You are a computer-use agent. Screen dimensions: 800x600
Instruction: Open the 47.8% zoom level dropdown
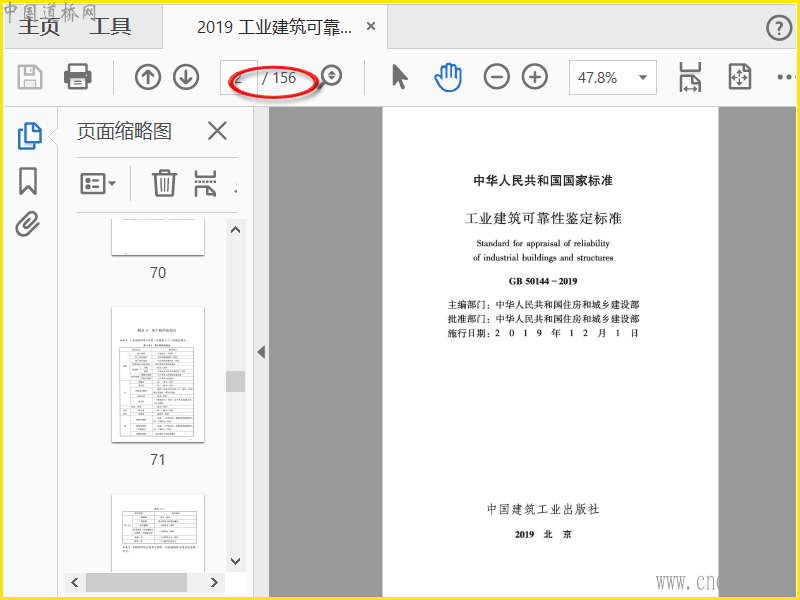[613, 78]
